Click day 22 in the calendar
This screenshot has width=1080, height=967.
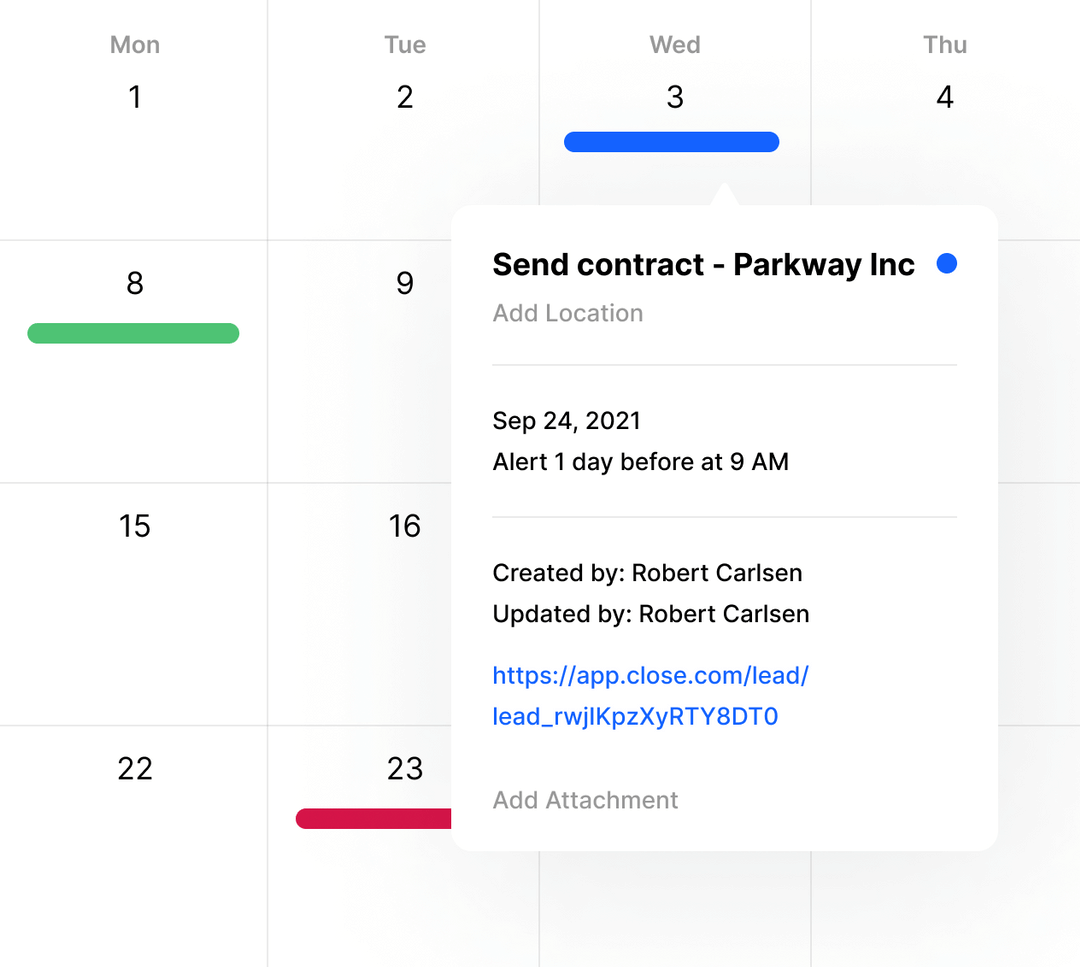click(x=135, y=768)
